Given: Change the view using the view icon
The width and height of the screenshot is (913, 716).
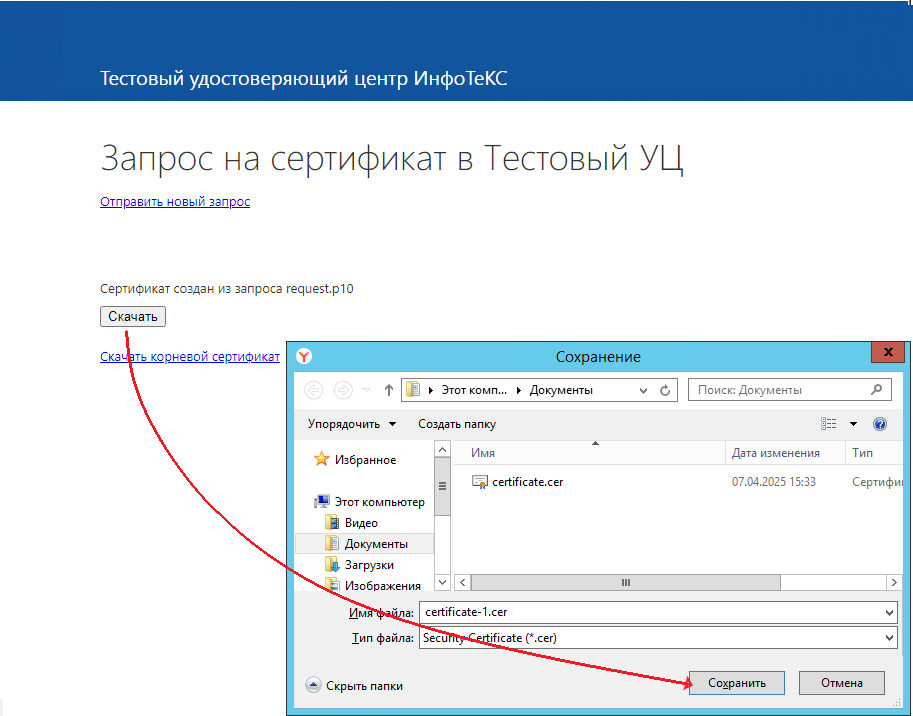Looking at the screenshot, I should 829,424.
